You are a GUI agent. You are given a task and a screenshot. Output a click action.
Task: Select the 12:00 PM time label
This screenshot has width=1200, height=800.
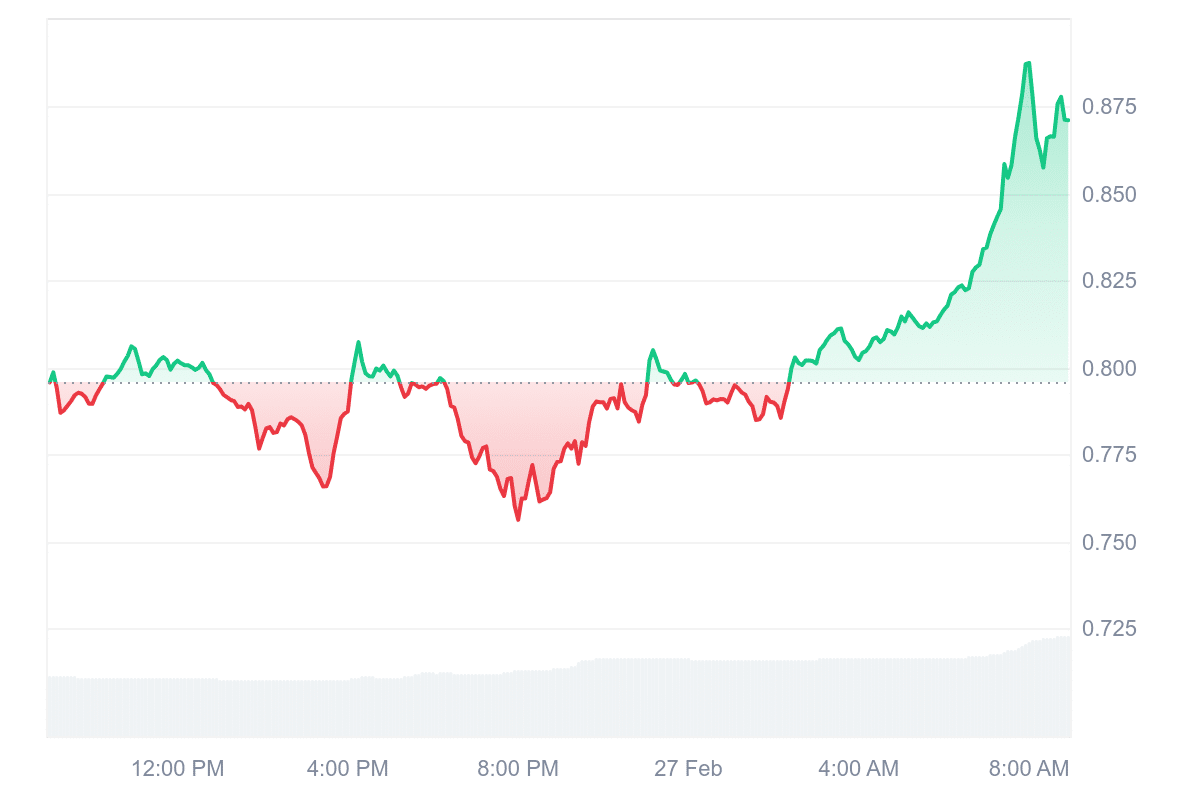tap(178, 769)
